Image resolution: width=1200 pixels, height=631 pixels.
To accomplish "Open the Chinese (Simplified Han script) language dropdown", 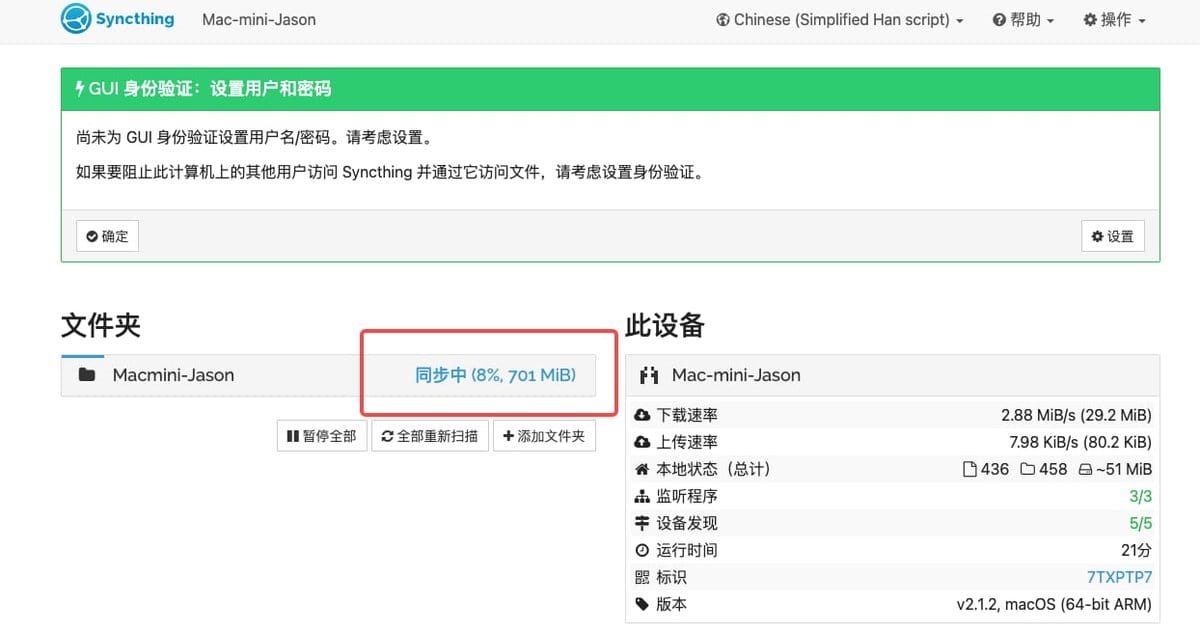I will 840,20.
